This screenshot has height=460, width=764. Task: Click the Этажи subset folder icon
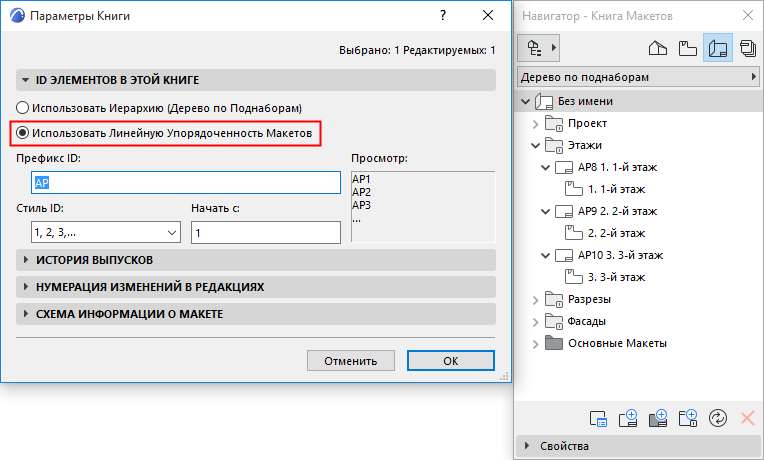[x=554, y=146]
